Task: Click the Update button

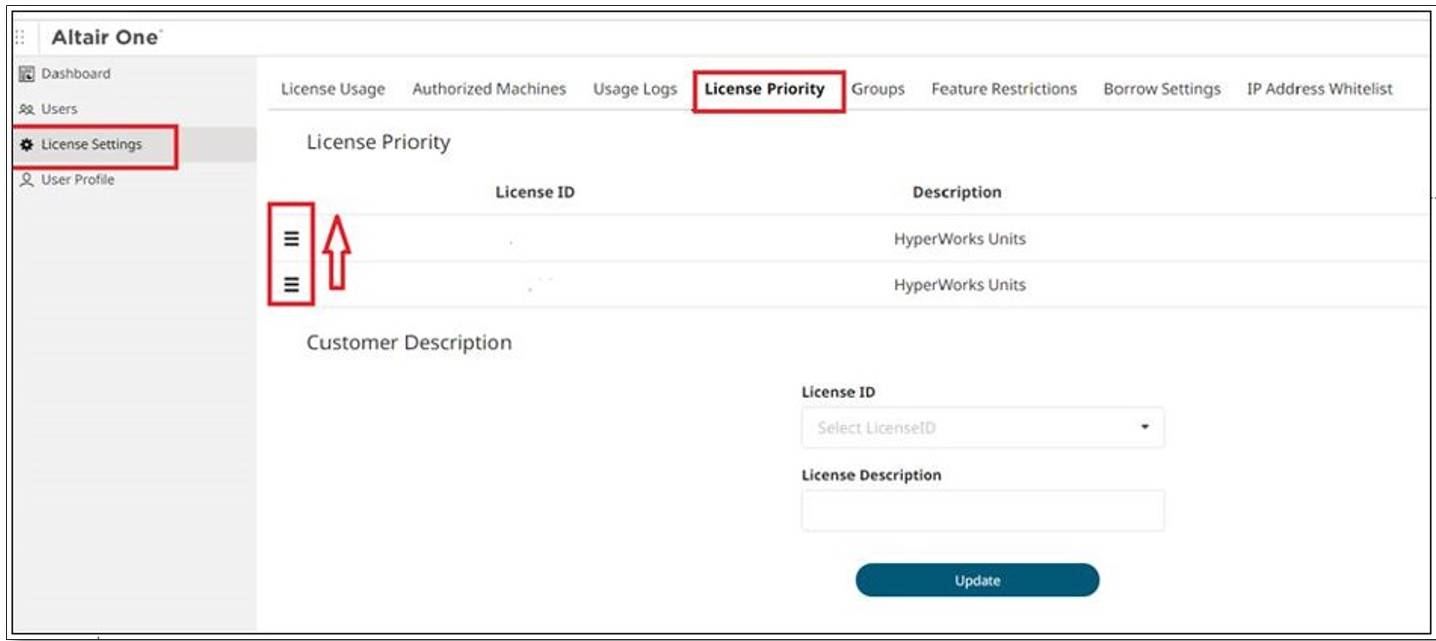Action: click(977, 580)
